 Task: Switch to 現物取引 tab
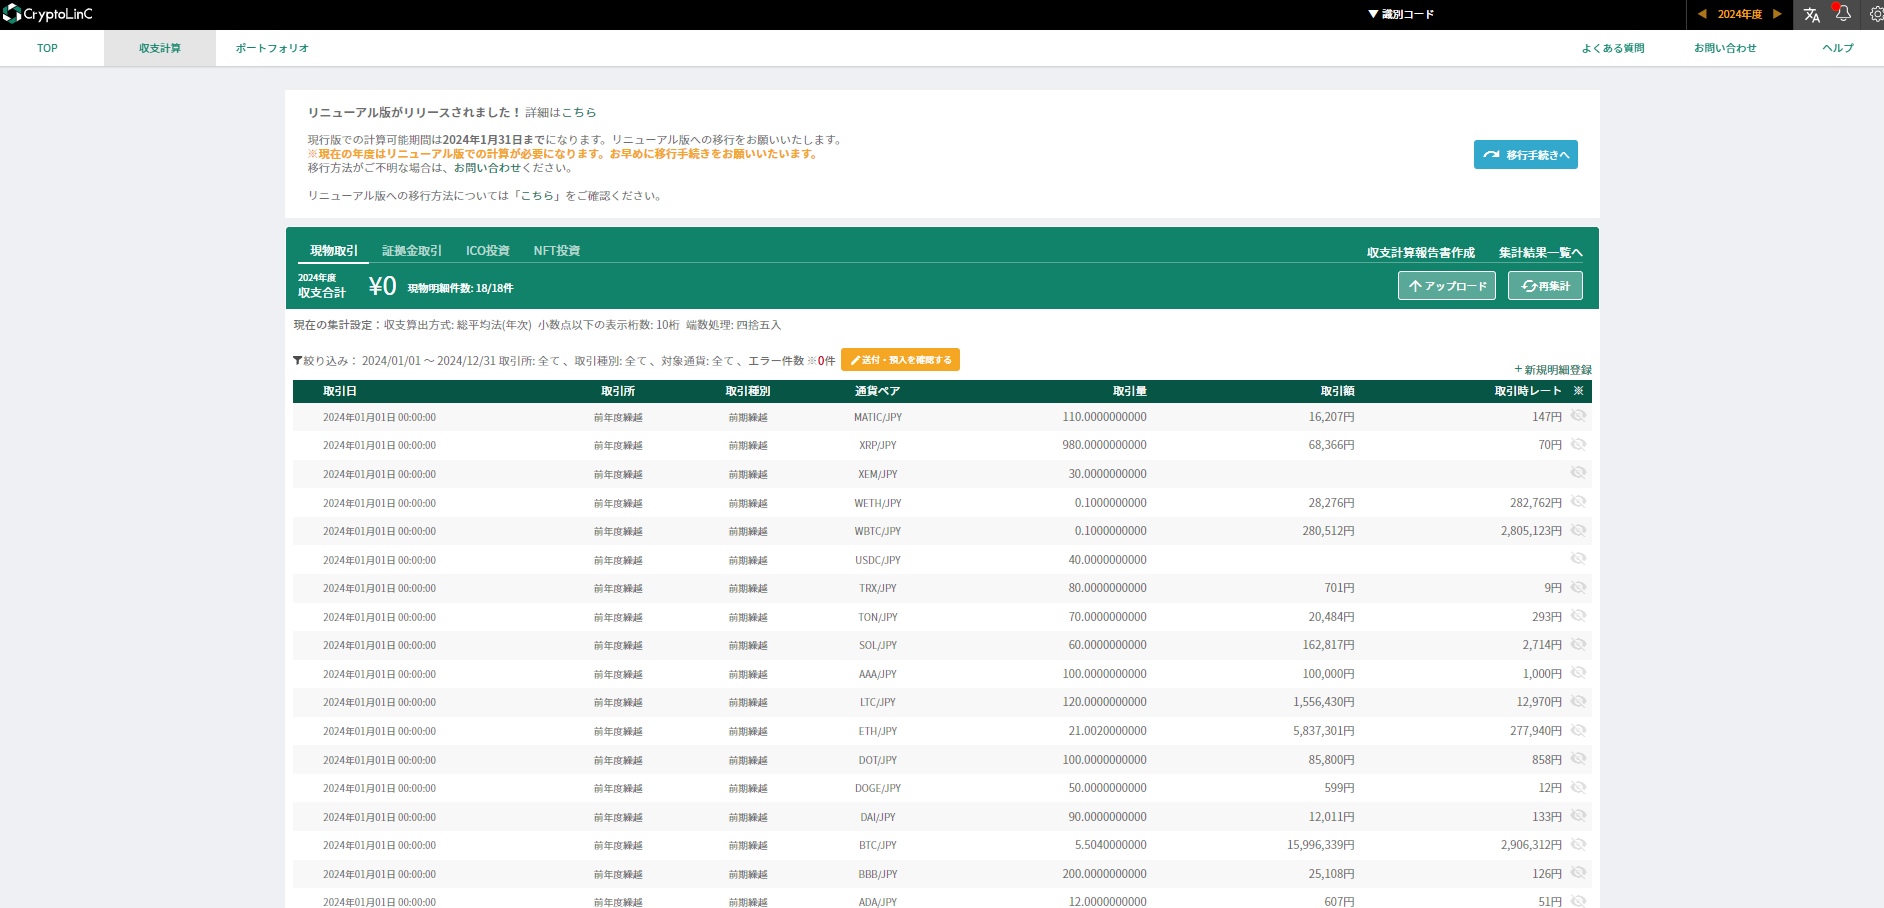point(333,251)
